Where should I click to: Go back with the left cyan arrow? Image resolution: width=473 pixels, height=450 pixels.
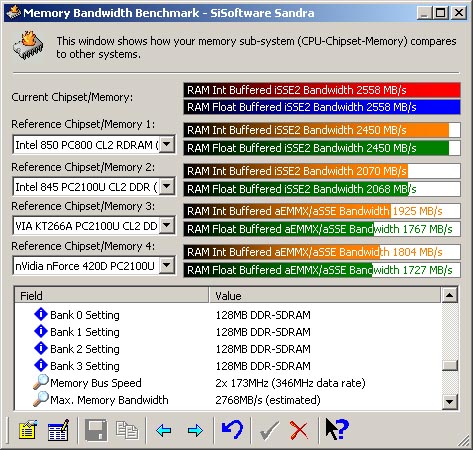pos(164,430)
